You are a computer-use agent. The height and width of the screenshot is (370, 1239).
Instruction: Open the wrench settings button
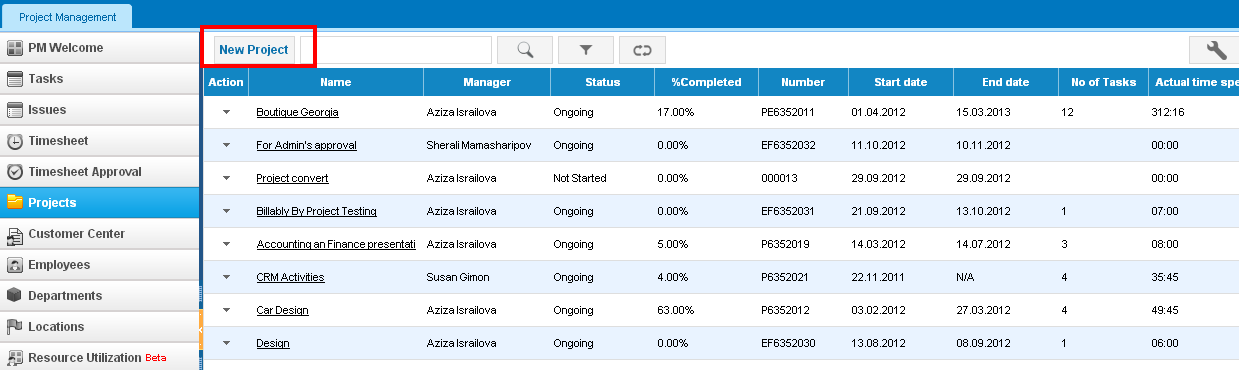pyautogui.click(x=1216, y=50)
